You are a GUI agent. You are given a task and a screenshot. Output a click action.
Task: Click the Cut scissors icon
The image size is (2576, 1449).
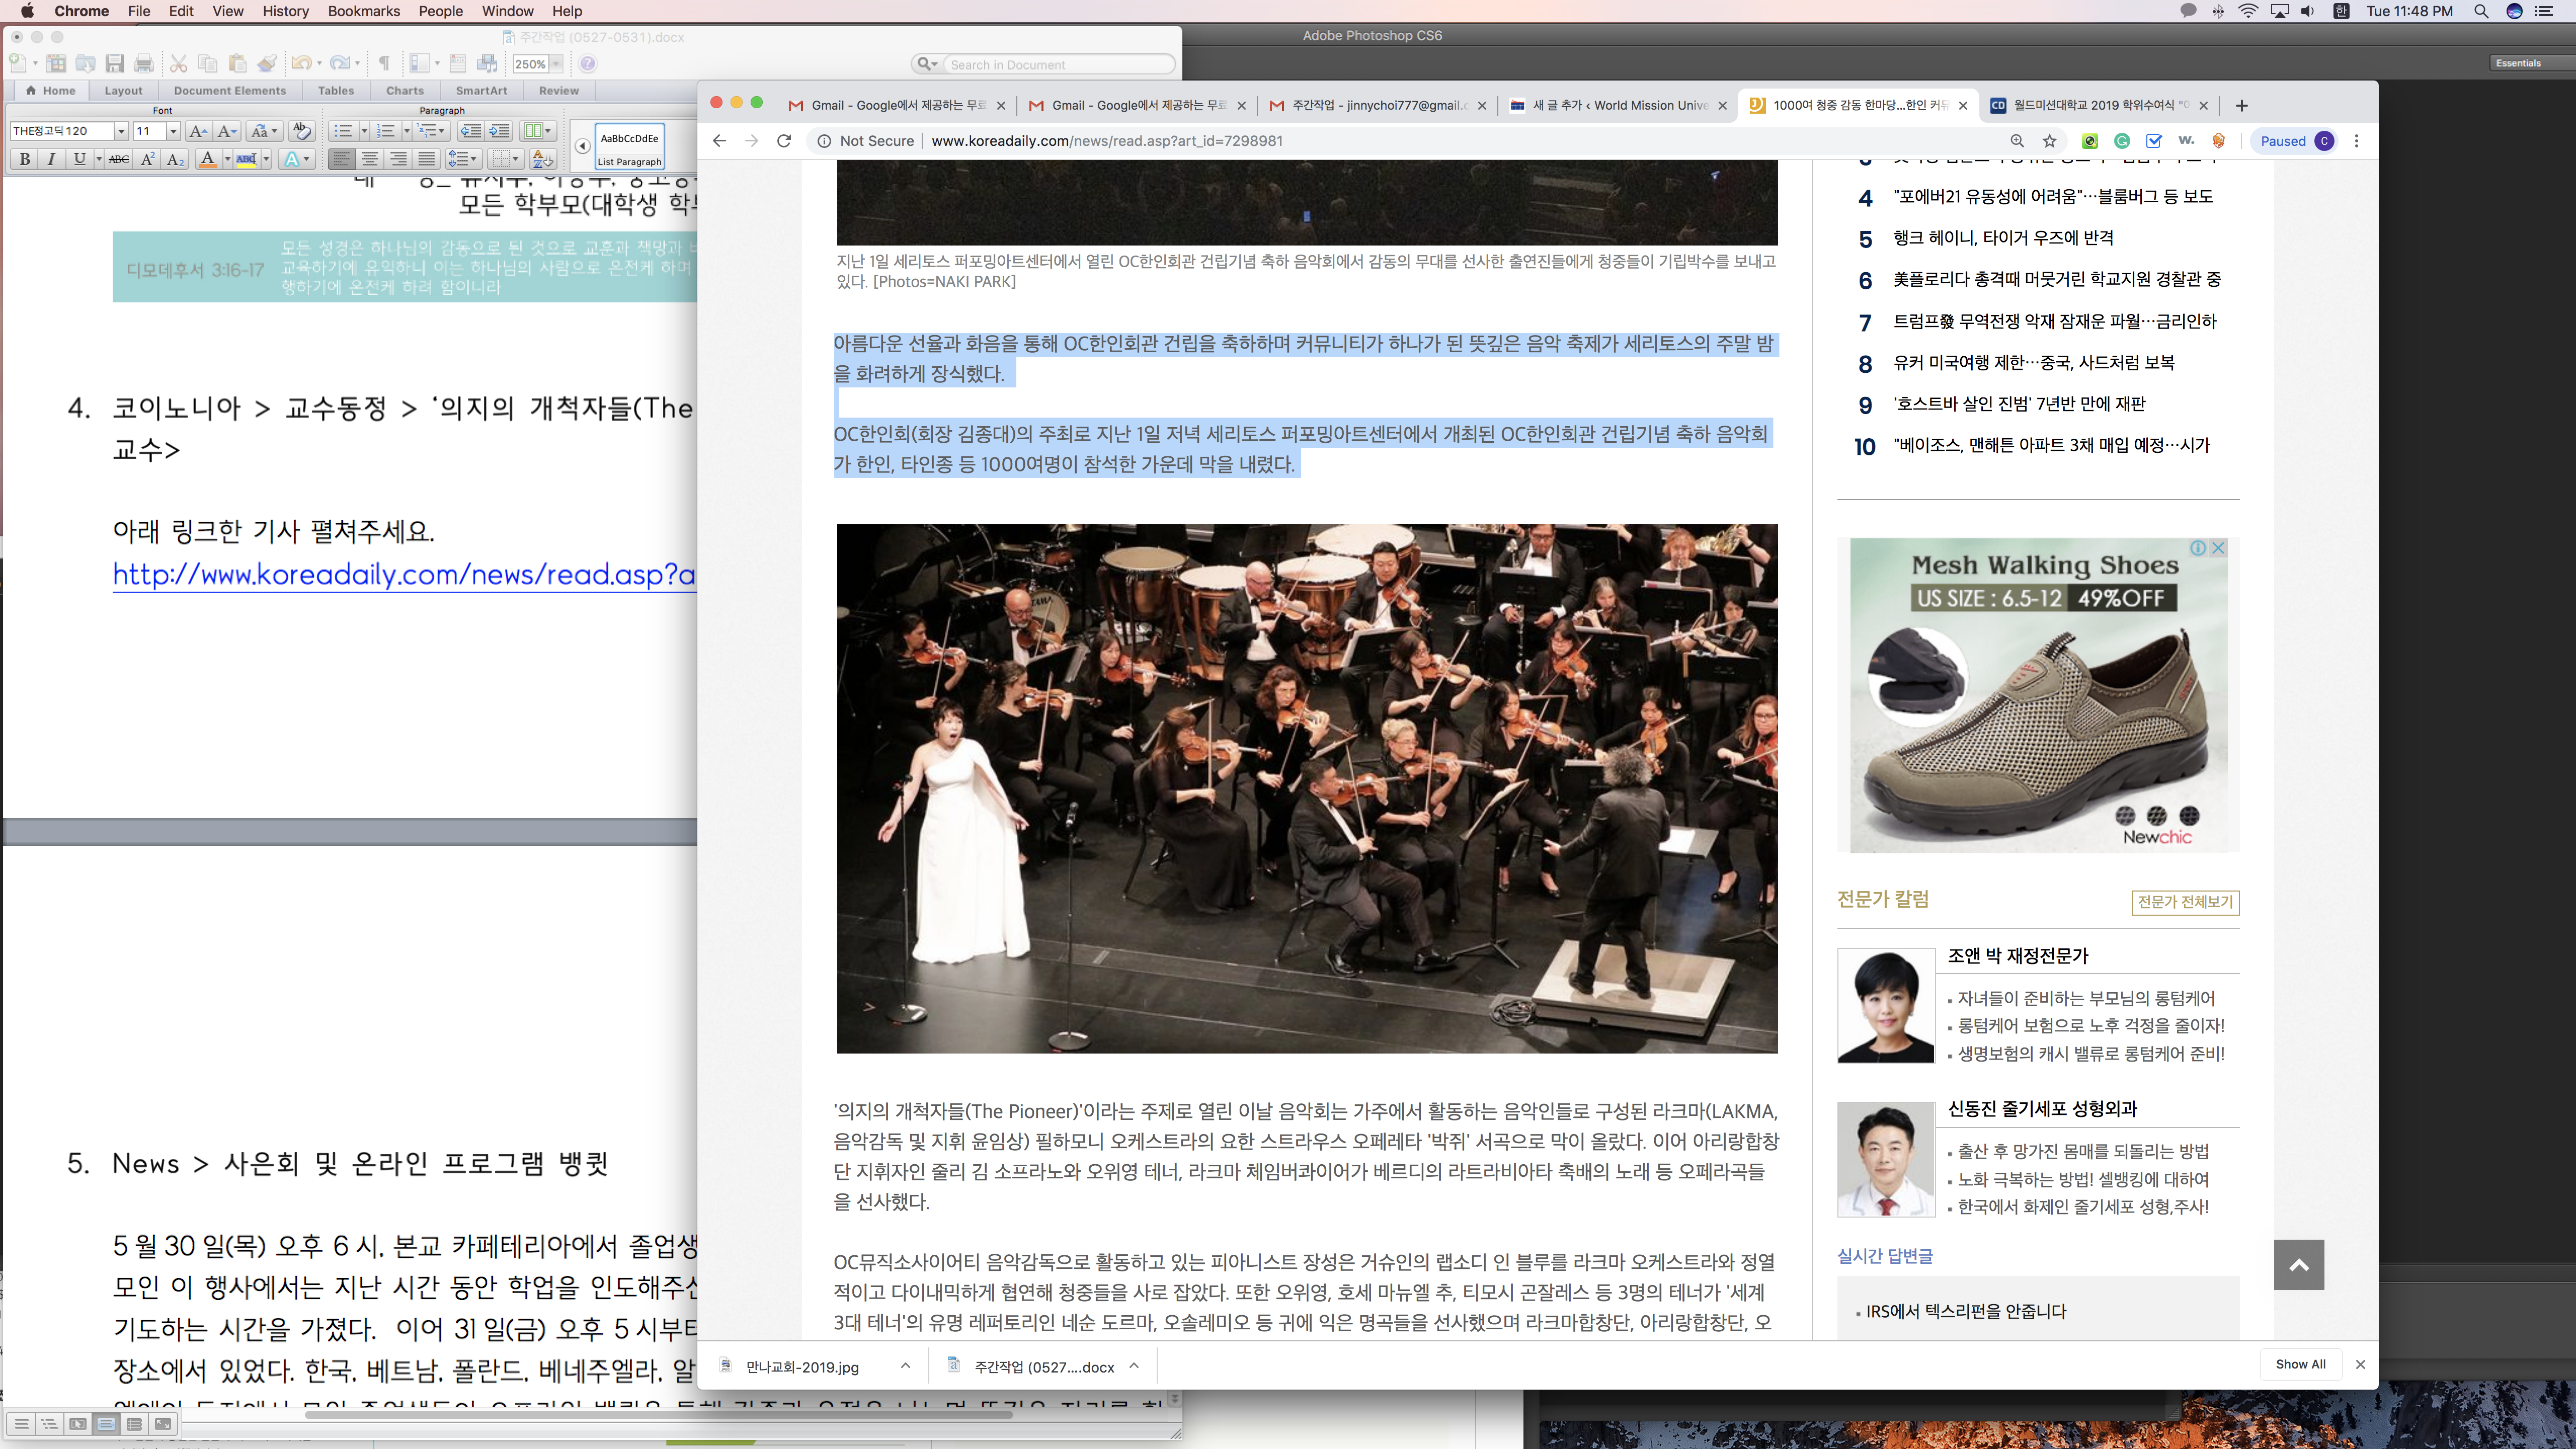tap(179, 64)
